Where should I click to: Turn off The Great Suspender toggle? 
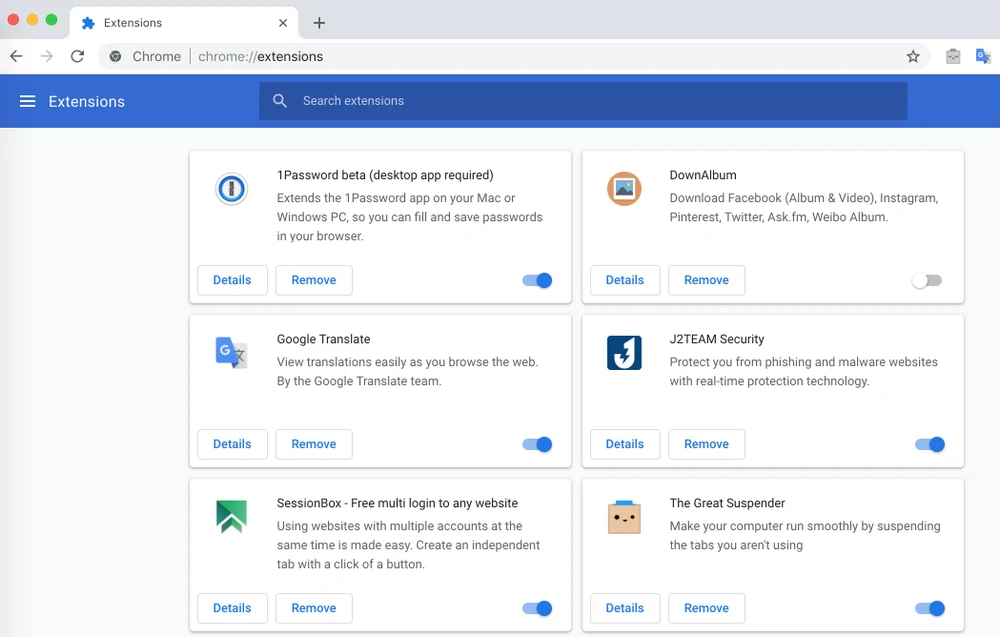[930, 608]
